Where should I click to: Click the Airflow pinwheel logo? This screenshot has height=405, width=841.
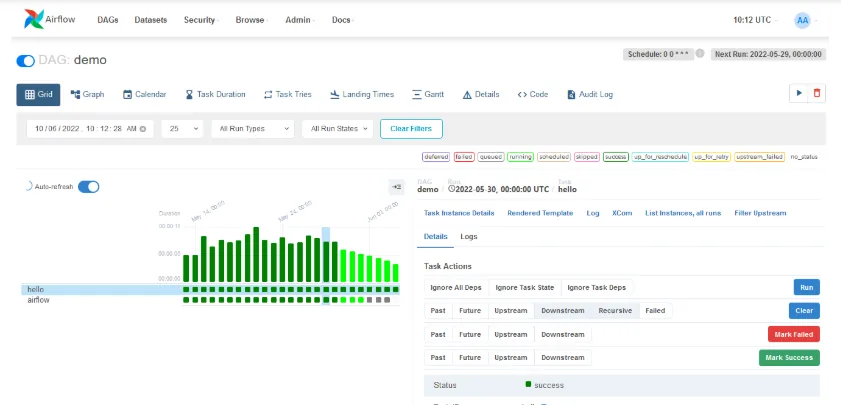tap(34, 19)
